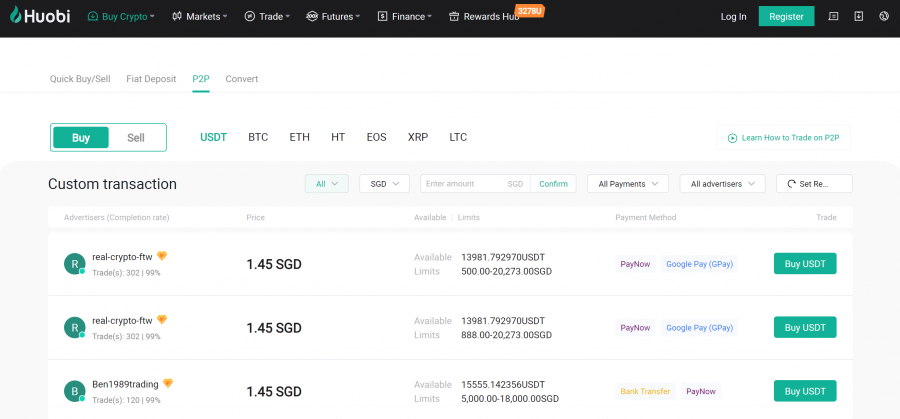Click the Payment Method column header
The image size is (900, 419).
pos(646,218)
